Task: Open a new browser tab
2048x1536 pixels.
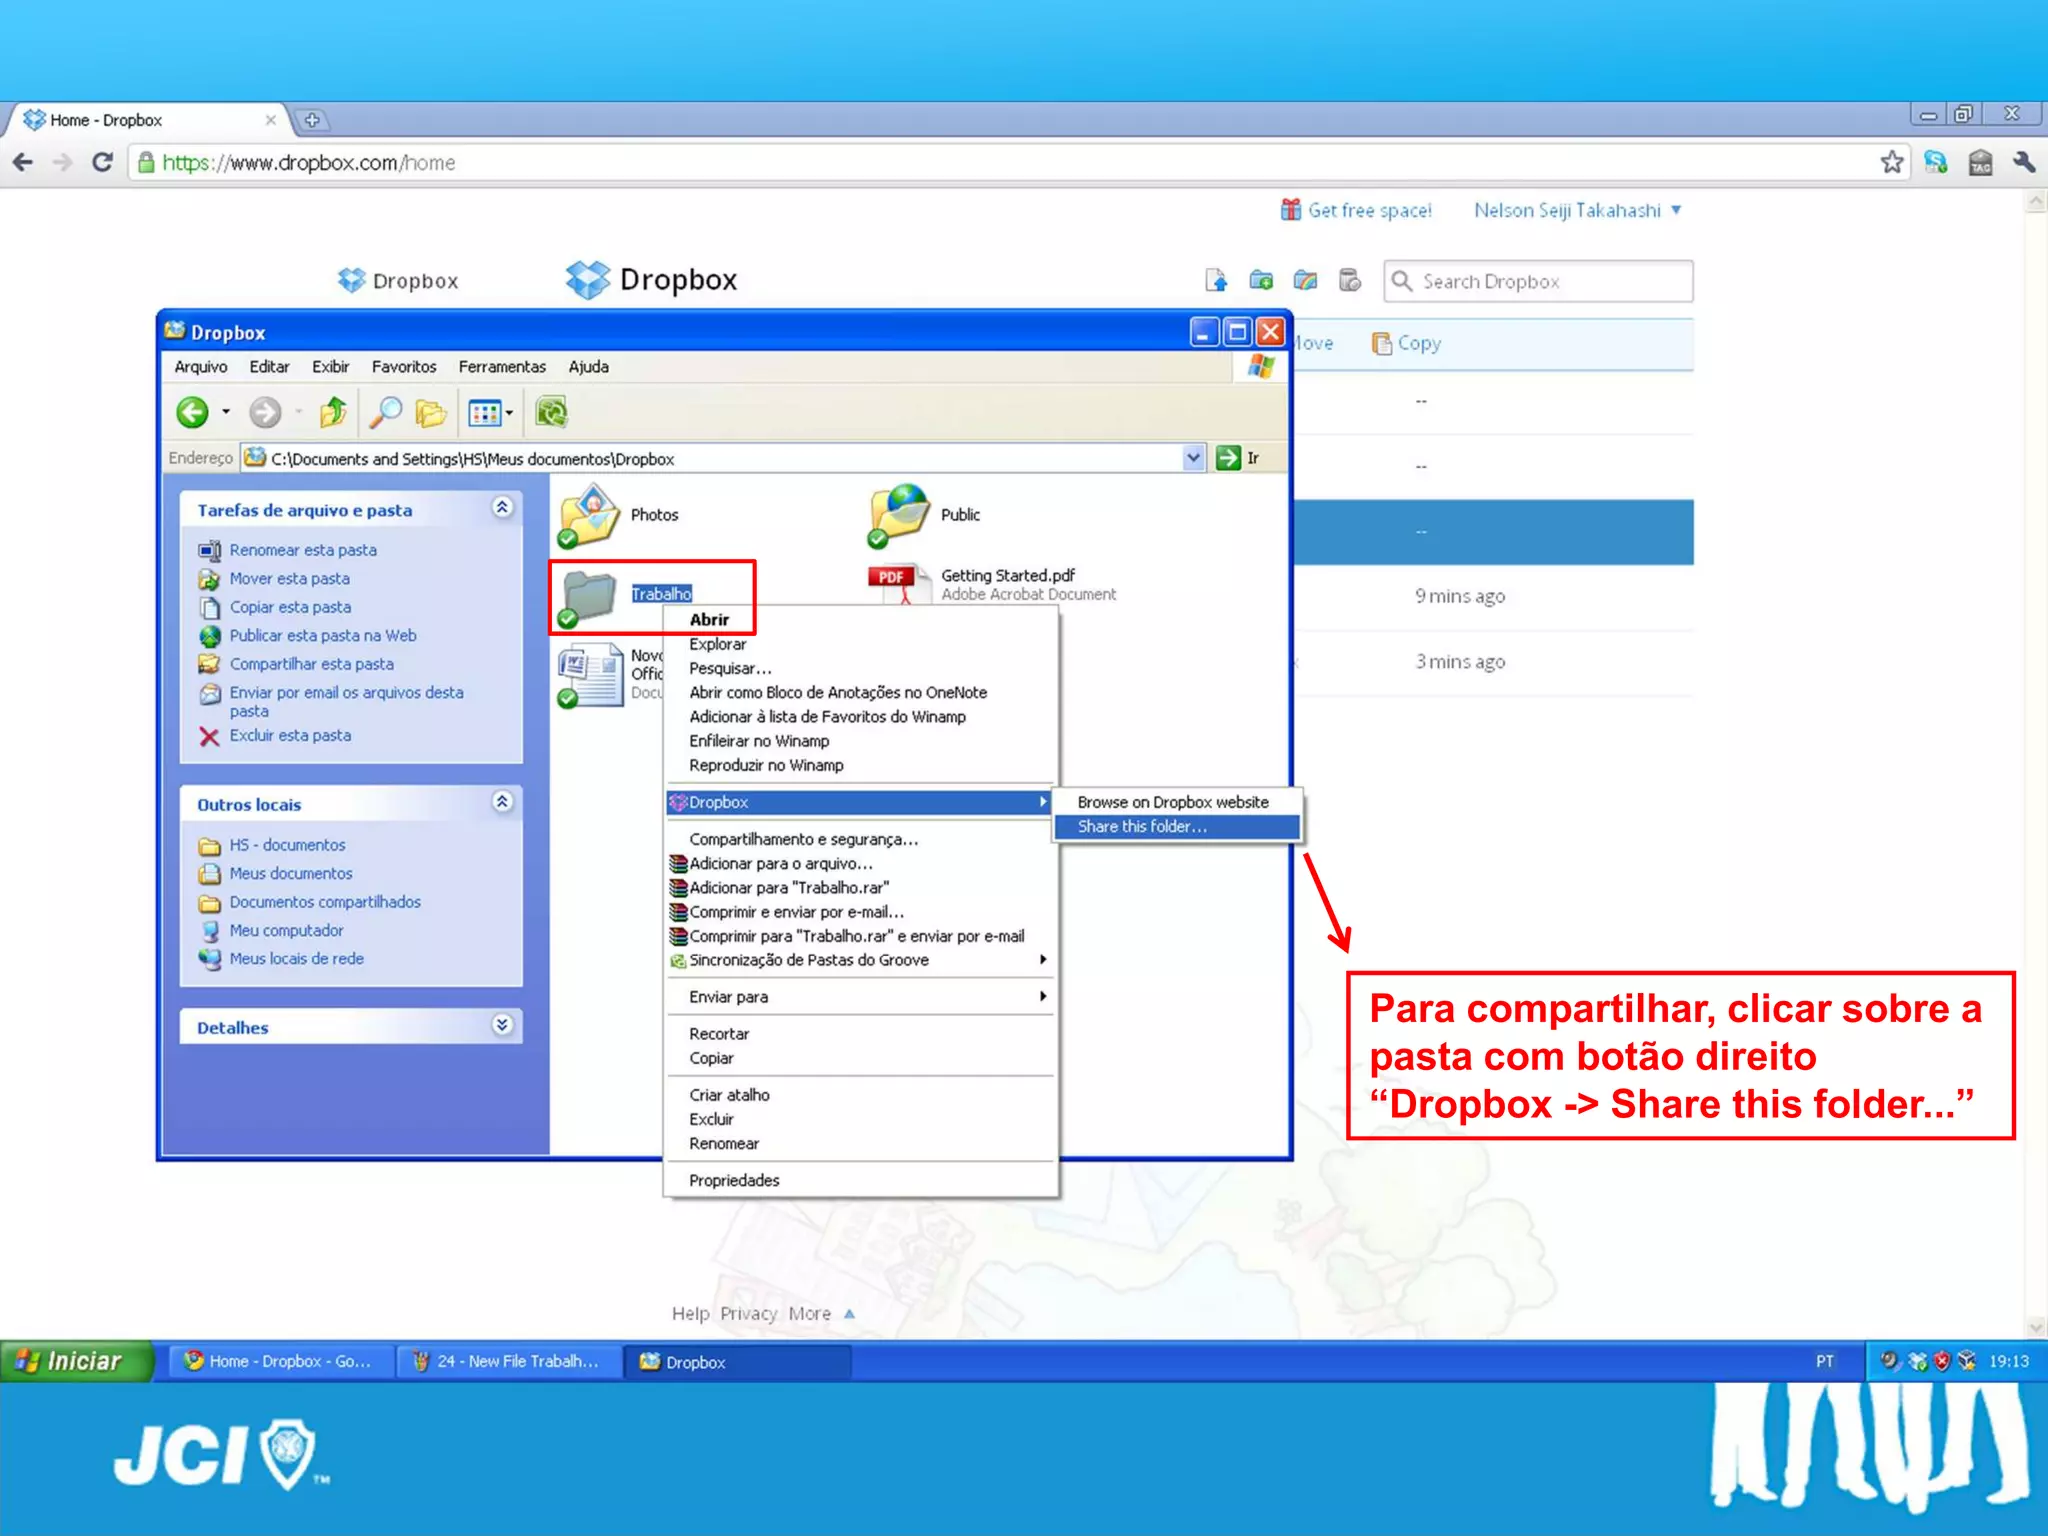Action: click(x=312, y=120)
